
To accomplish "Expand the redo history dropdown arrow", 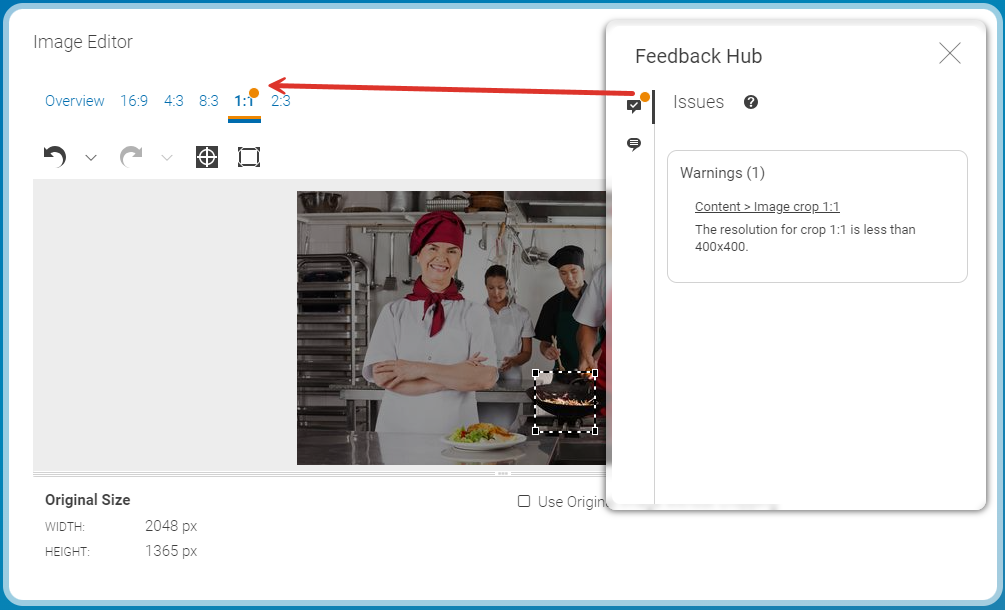I will [x=167, y=158].
